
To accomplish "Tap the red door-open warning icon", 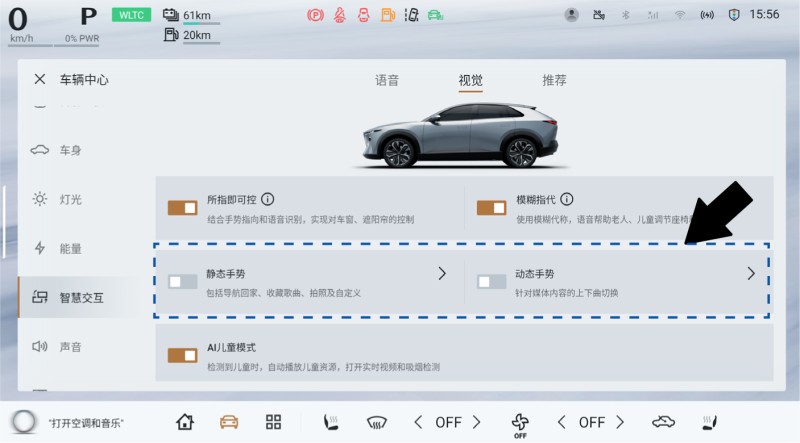I will coord(363,15).
